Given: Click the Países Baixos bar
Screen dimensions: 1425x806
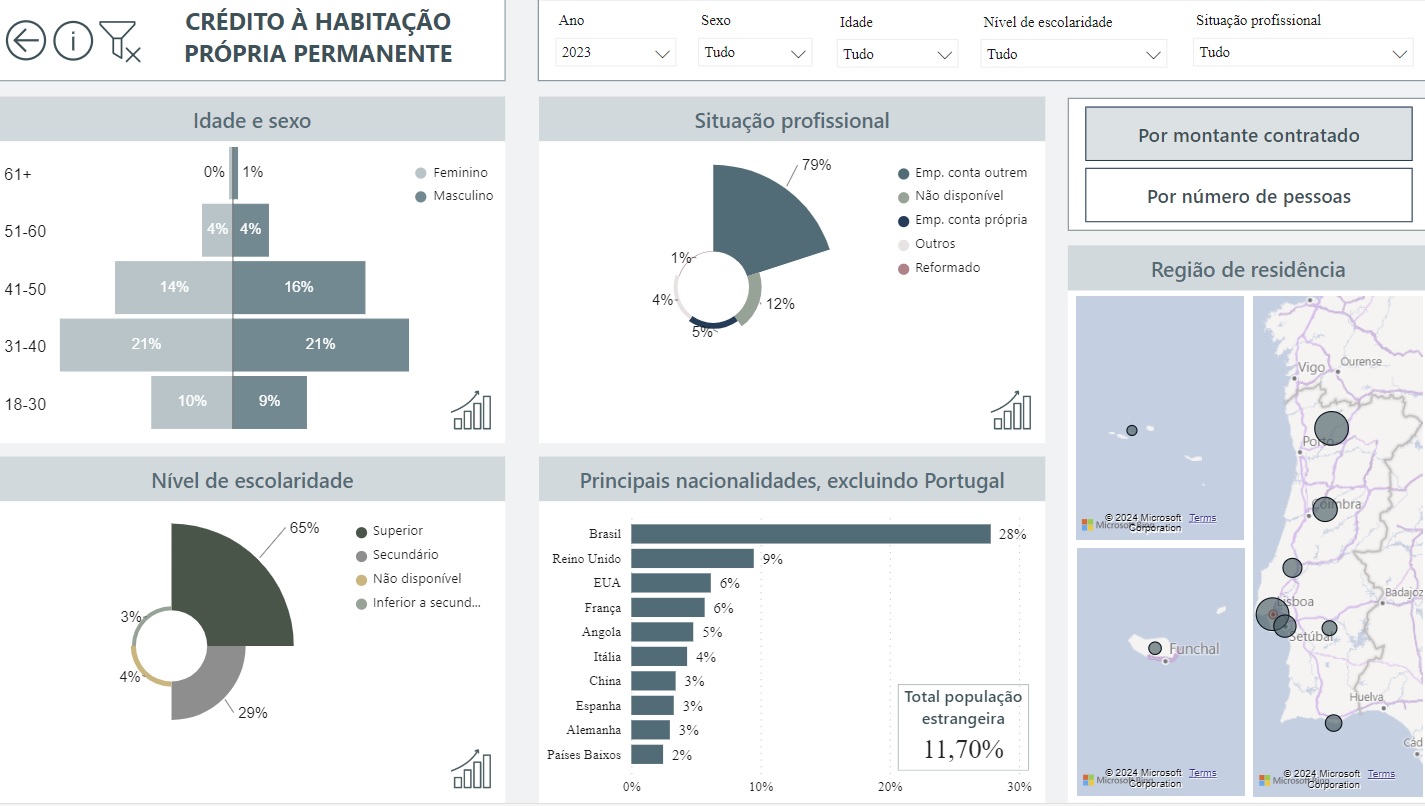Looking at the screenshot, I should pos(647,754).
